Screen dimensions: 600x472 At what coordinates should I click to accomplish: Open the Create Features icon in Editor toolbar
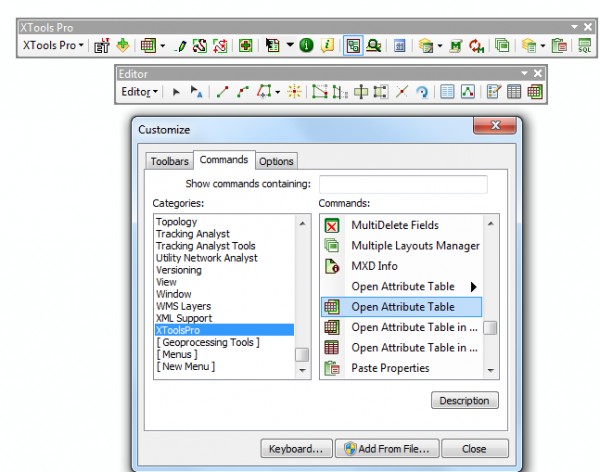point(493,92)
